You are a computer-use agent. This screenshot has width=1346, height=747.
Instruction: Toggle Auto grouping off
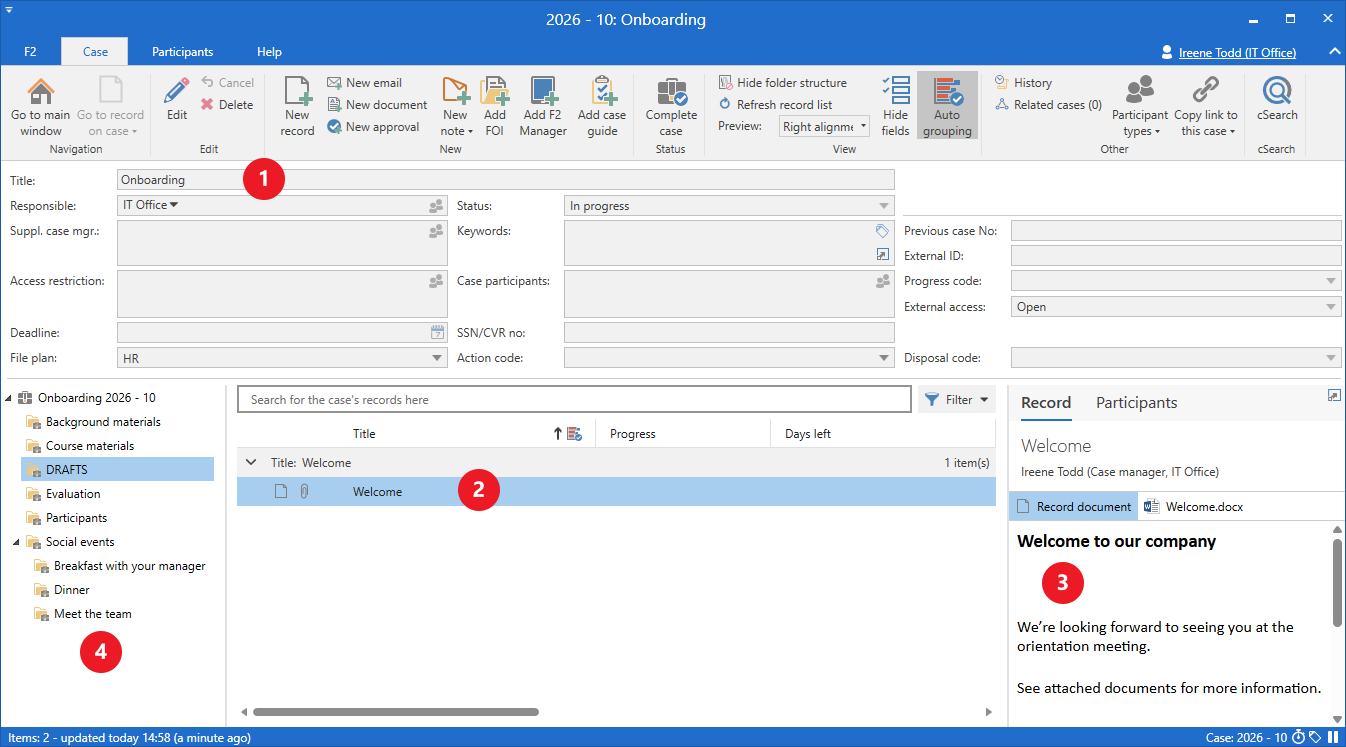(x=947, y=106)
